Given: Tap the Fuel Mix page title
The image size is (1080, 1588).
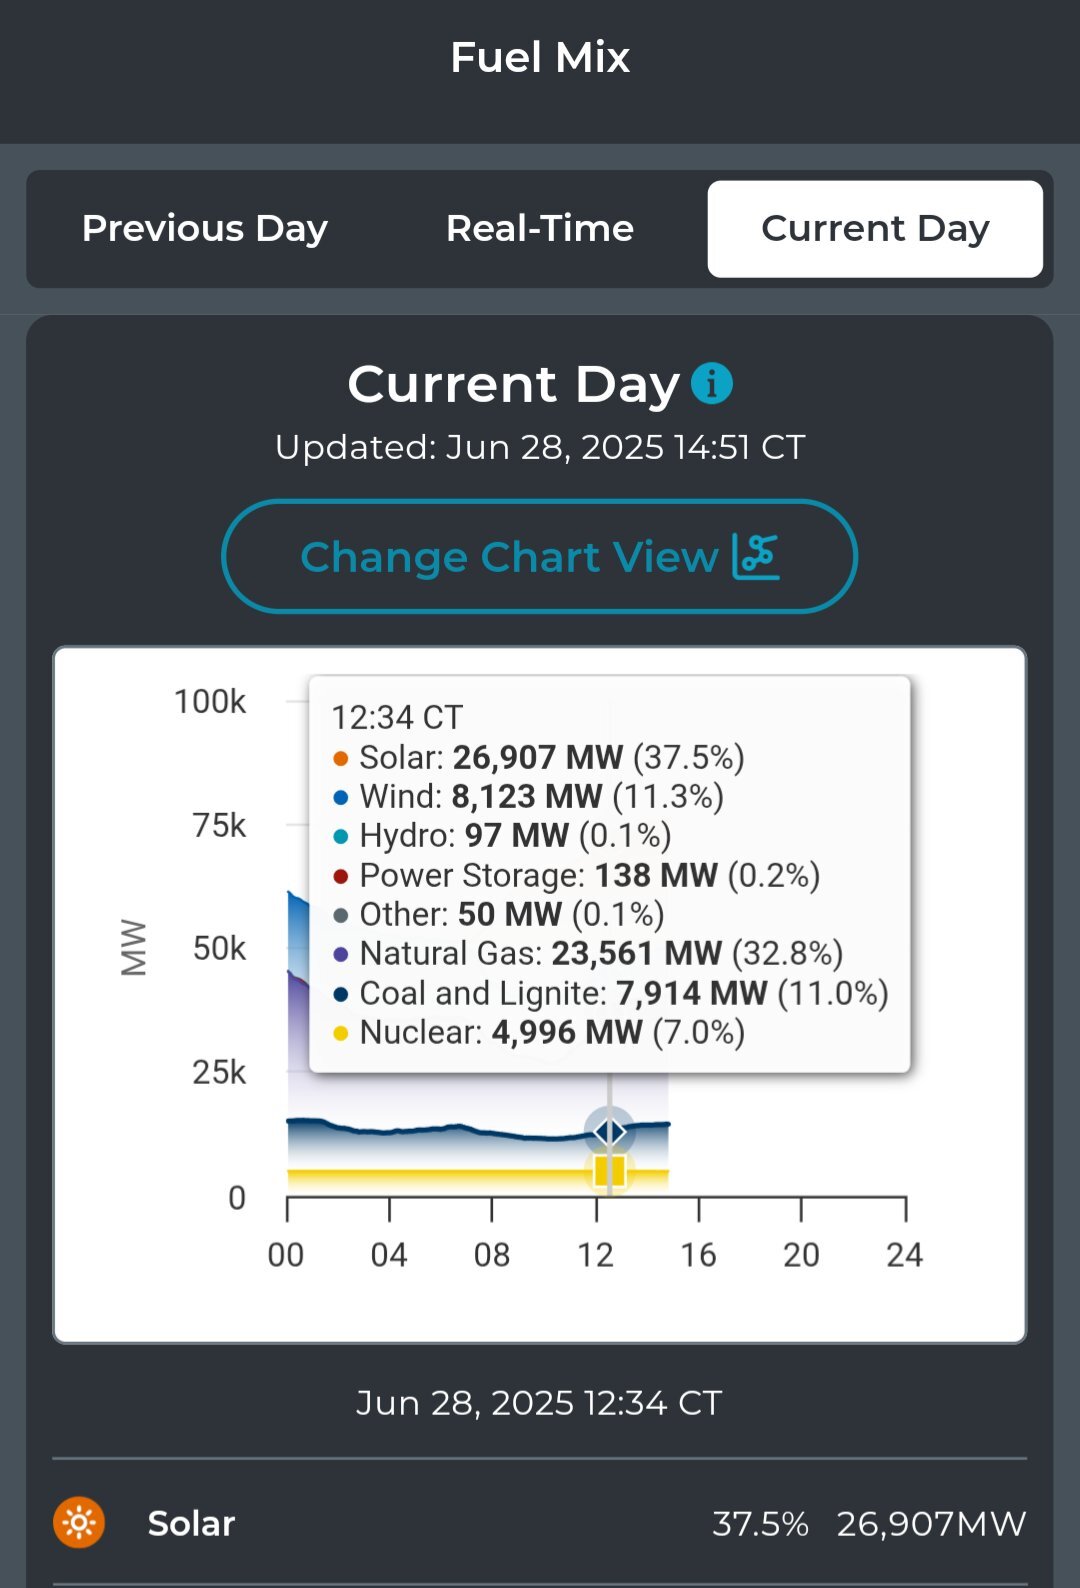Looking at the screenshot, I should point(540,57).
